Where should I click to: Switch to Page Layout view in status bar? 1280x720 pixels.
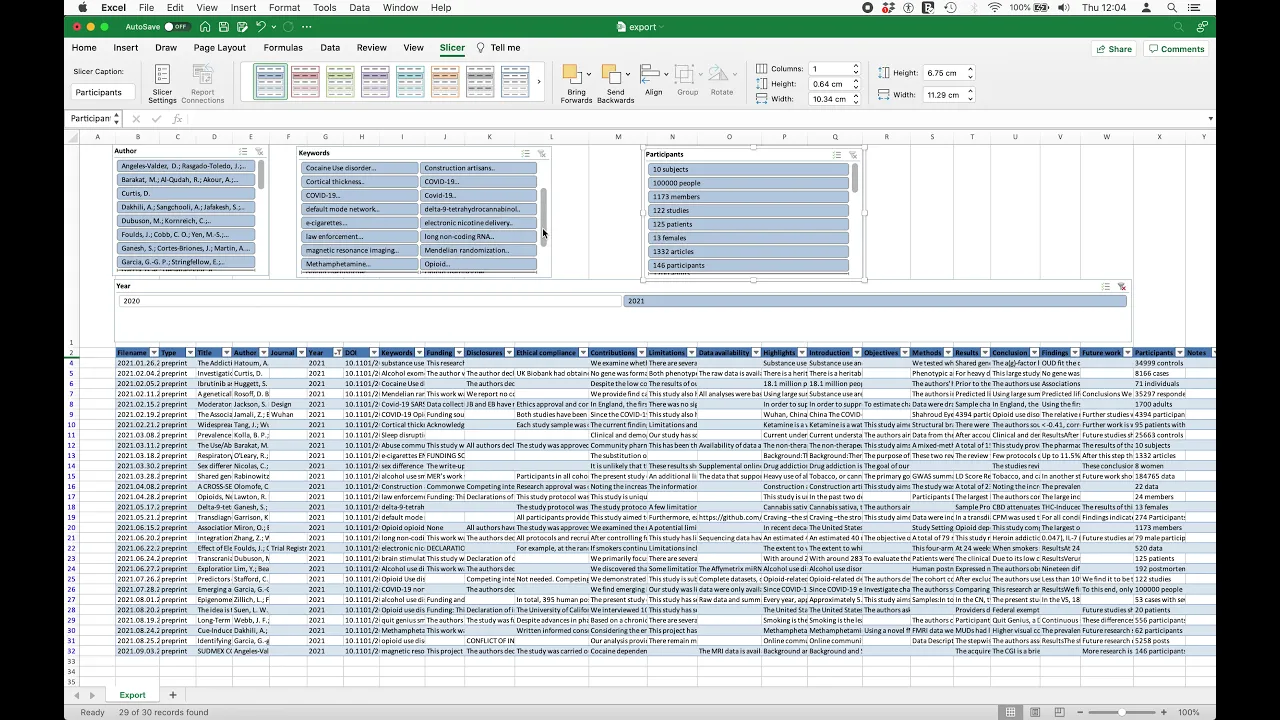coord(1035,712)
